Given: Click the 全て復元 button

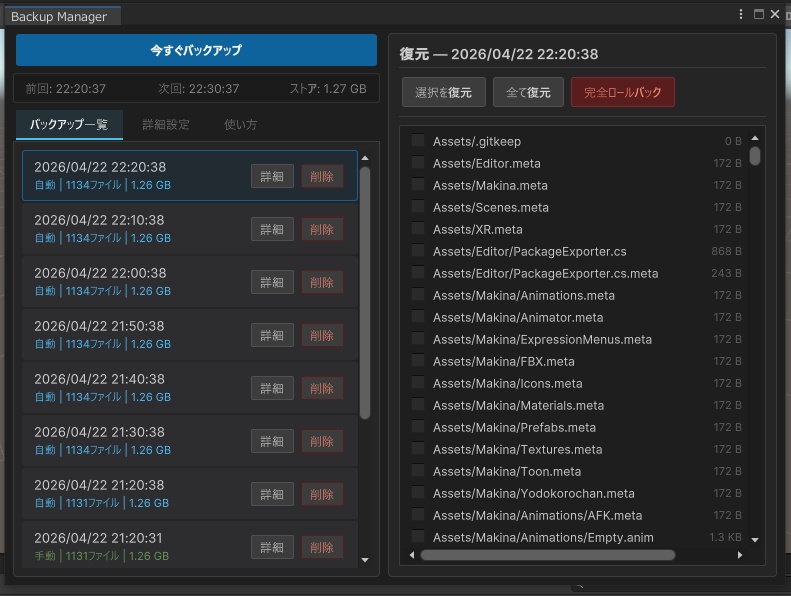Looking at the screenshot, I should click(528, 92).
